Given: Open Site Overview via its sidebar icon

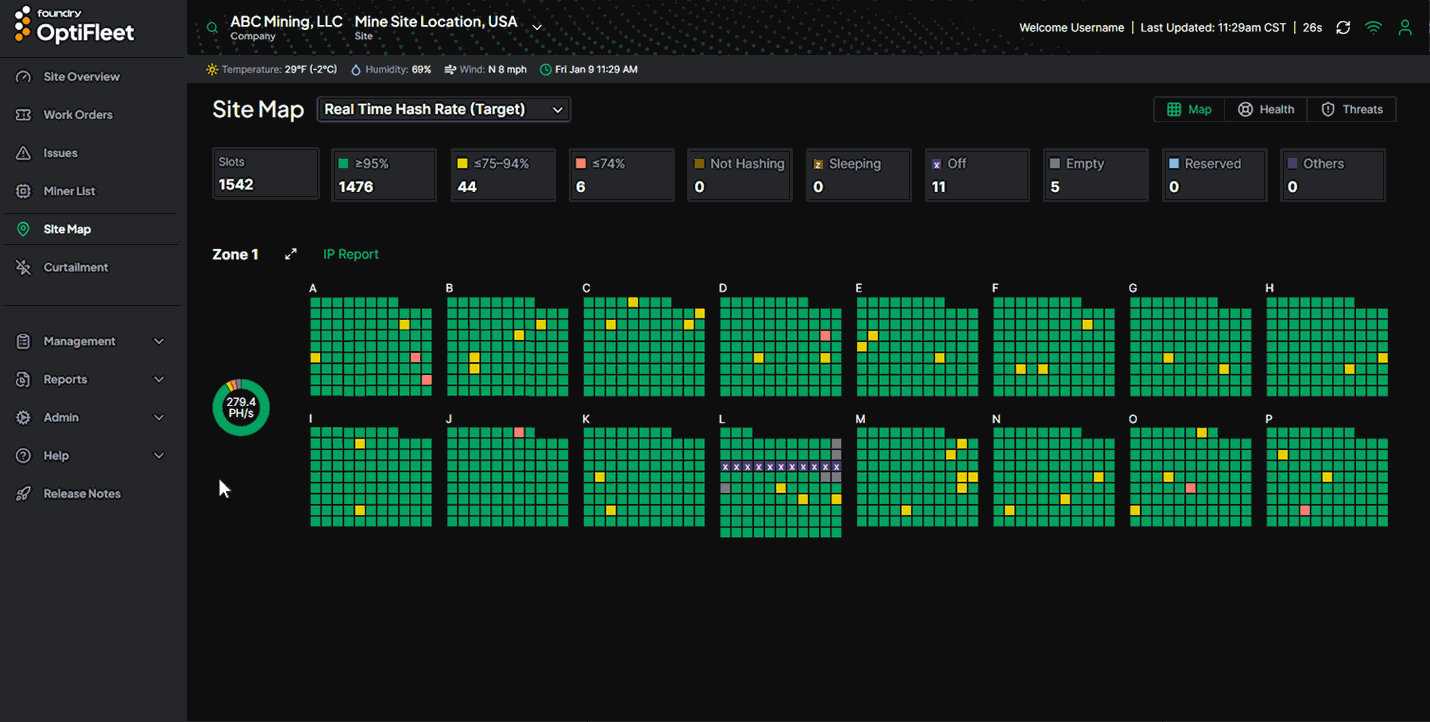Looking at the screenshot, I should pyautogui.click(x=24, y=77).
